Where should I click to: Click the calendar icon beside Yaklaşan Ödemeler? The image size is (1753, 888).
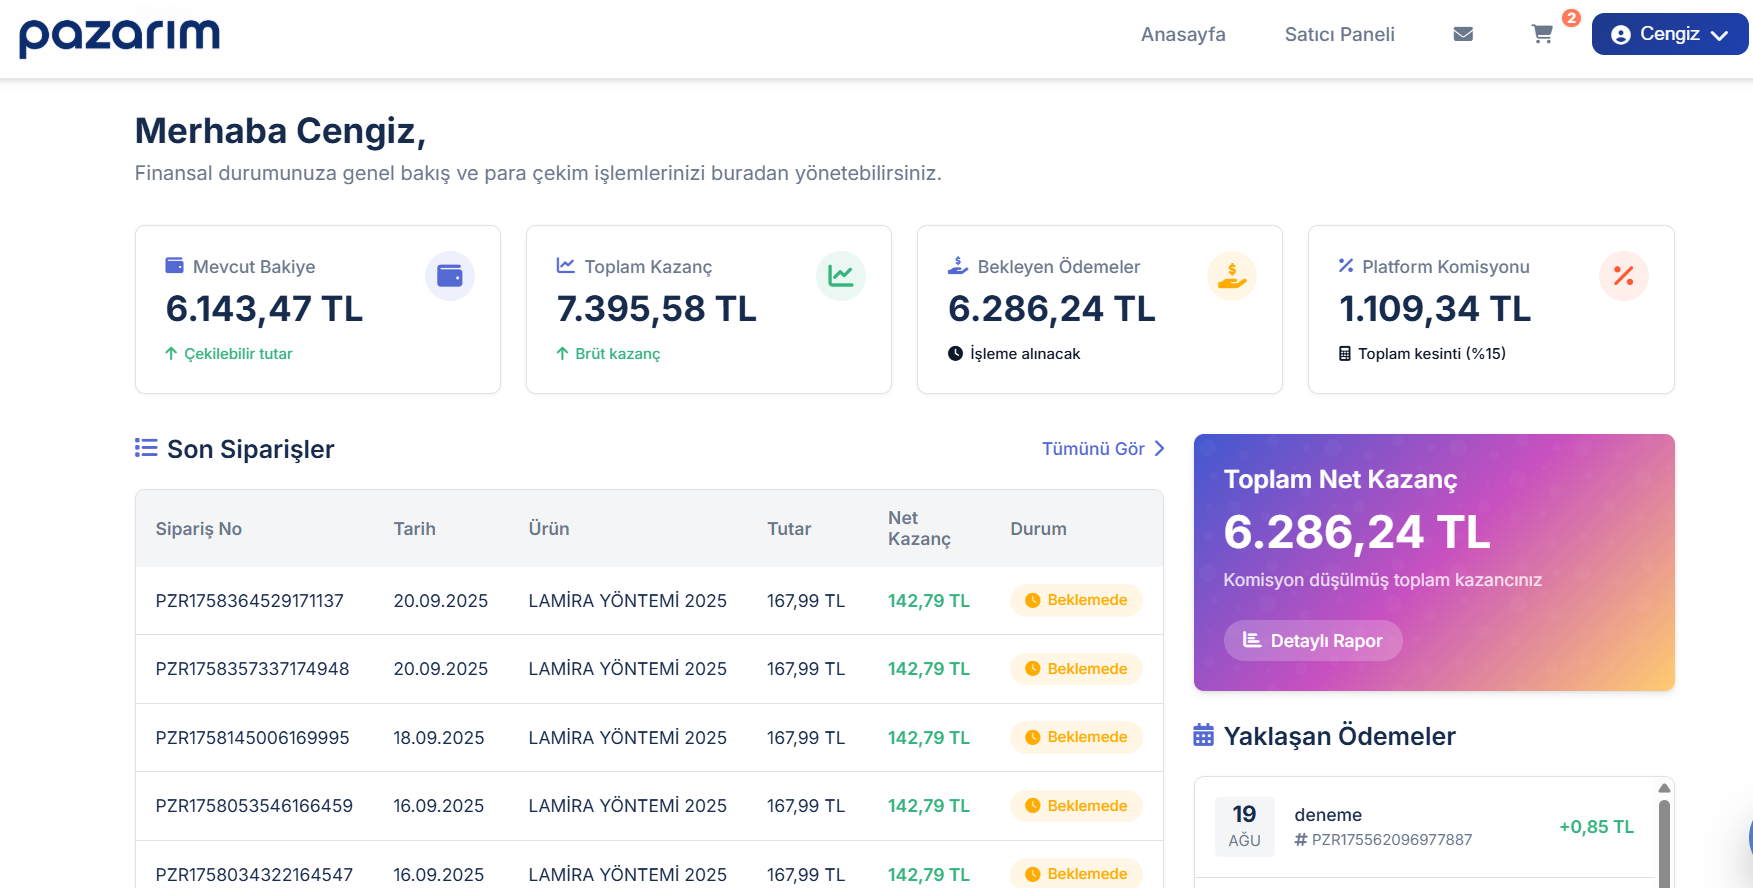[1203, 736]
